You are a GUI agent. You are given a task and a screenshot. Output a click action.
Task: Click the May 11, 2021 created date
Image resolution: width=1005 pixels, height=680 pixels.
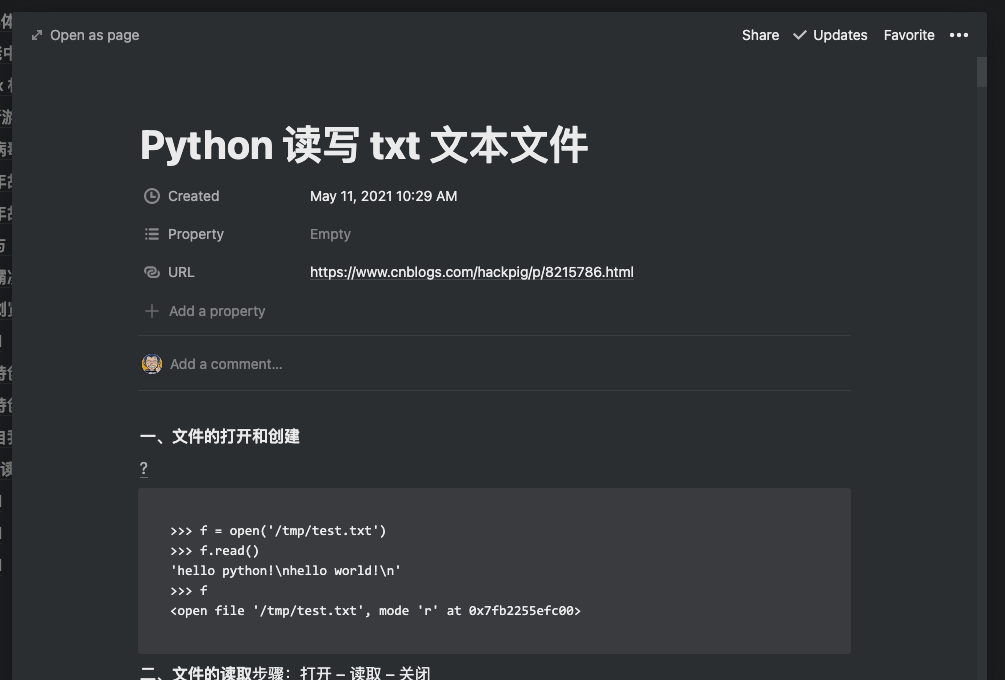(x=383, y=196)
